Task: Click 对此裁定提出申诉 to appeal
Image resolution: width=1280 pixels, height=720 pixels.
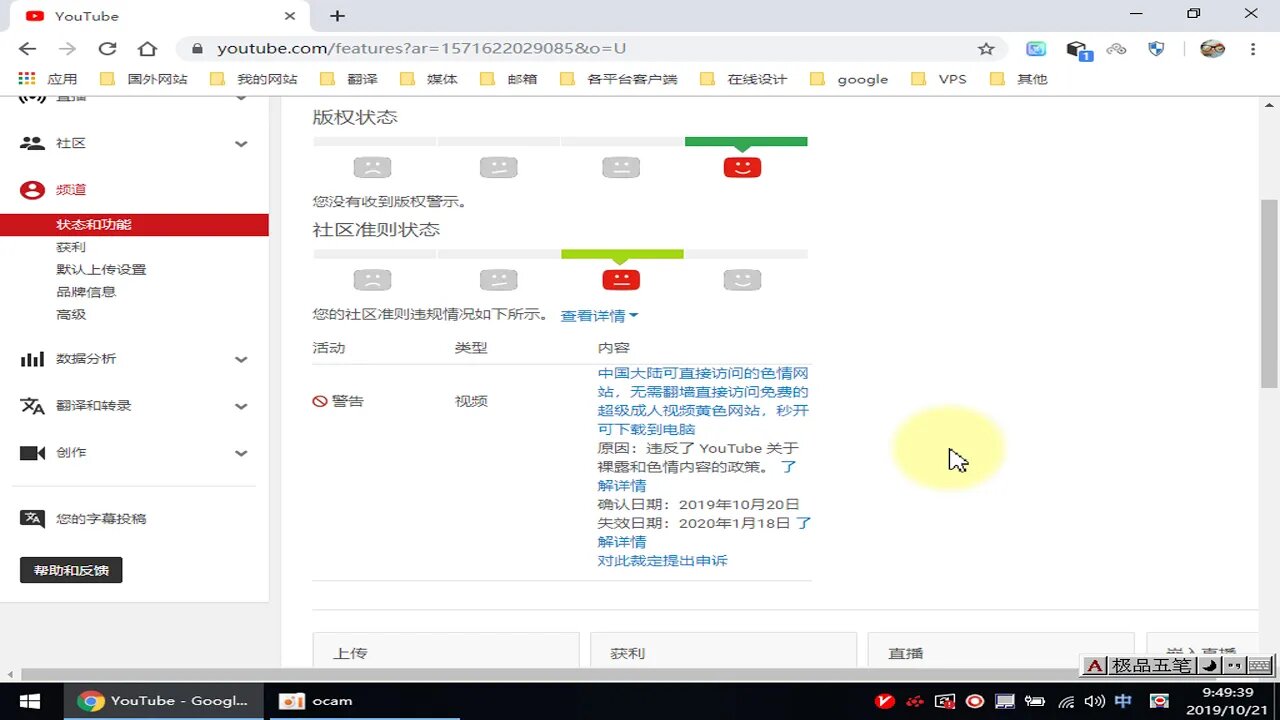Action: click(x=662, y=561)
